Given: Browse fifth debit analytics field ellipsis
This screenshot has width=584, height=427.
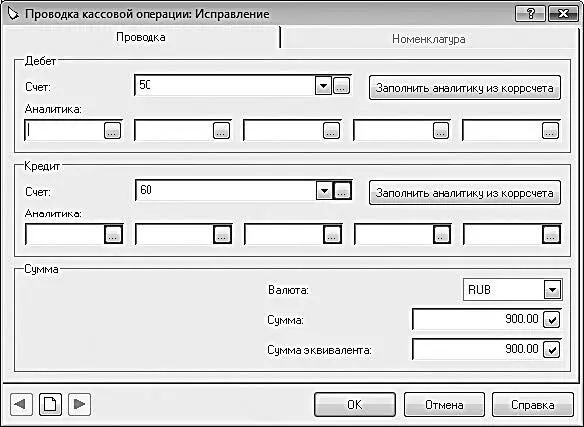Looking at the screenshot, I should (x=550, y=131).
